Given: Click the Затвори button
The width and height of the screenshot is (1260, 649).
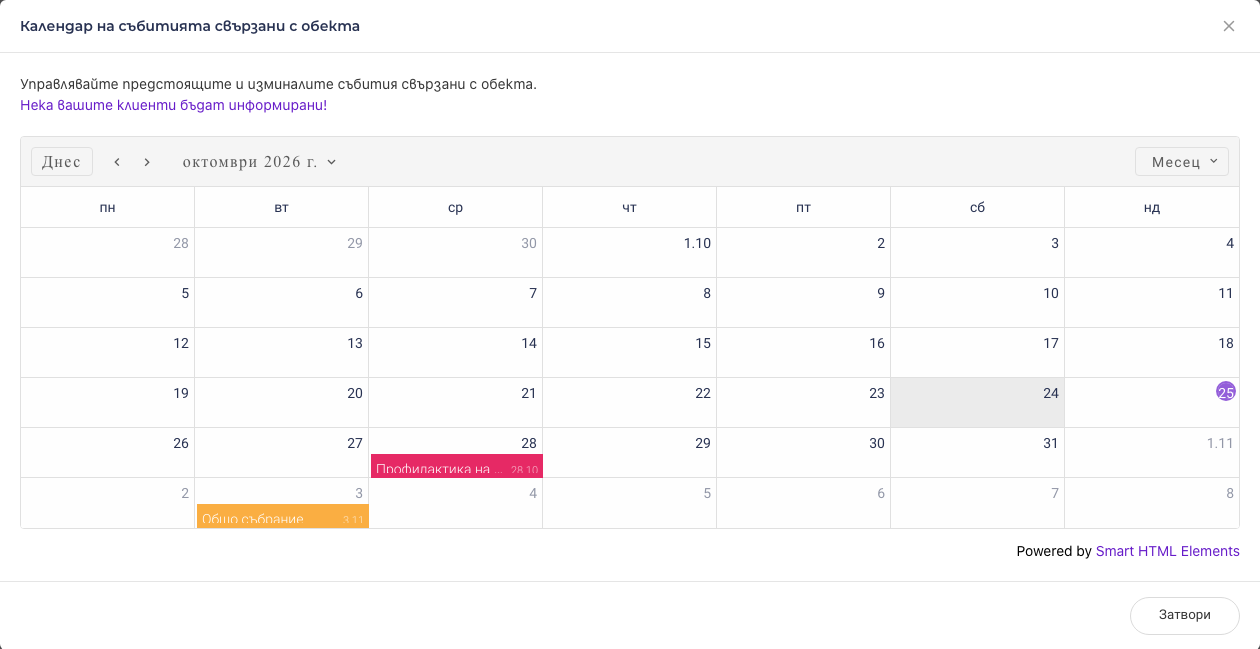Looking at the screenshot, I should [x=1185, y=615].
